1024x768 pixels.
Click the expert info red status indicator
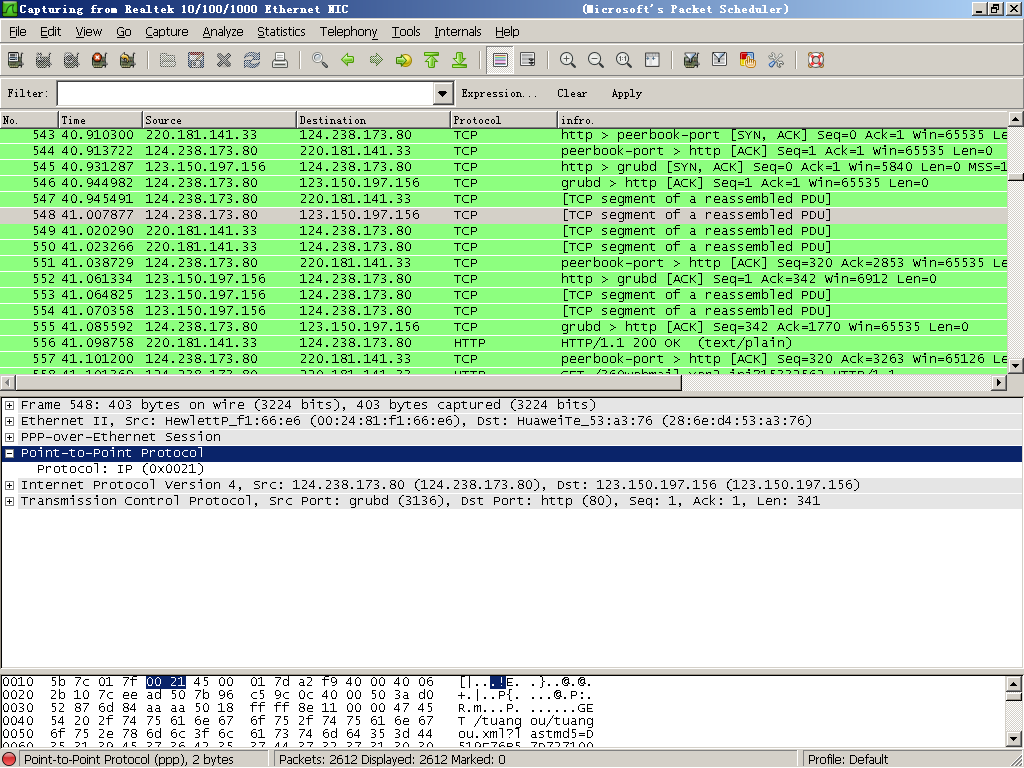(10, 760)
